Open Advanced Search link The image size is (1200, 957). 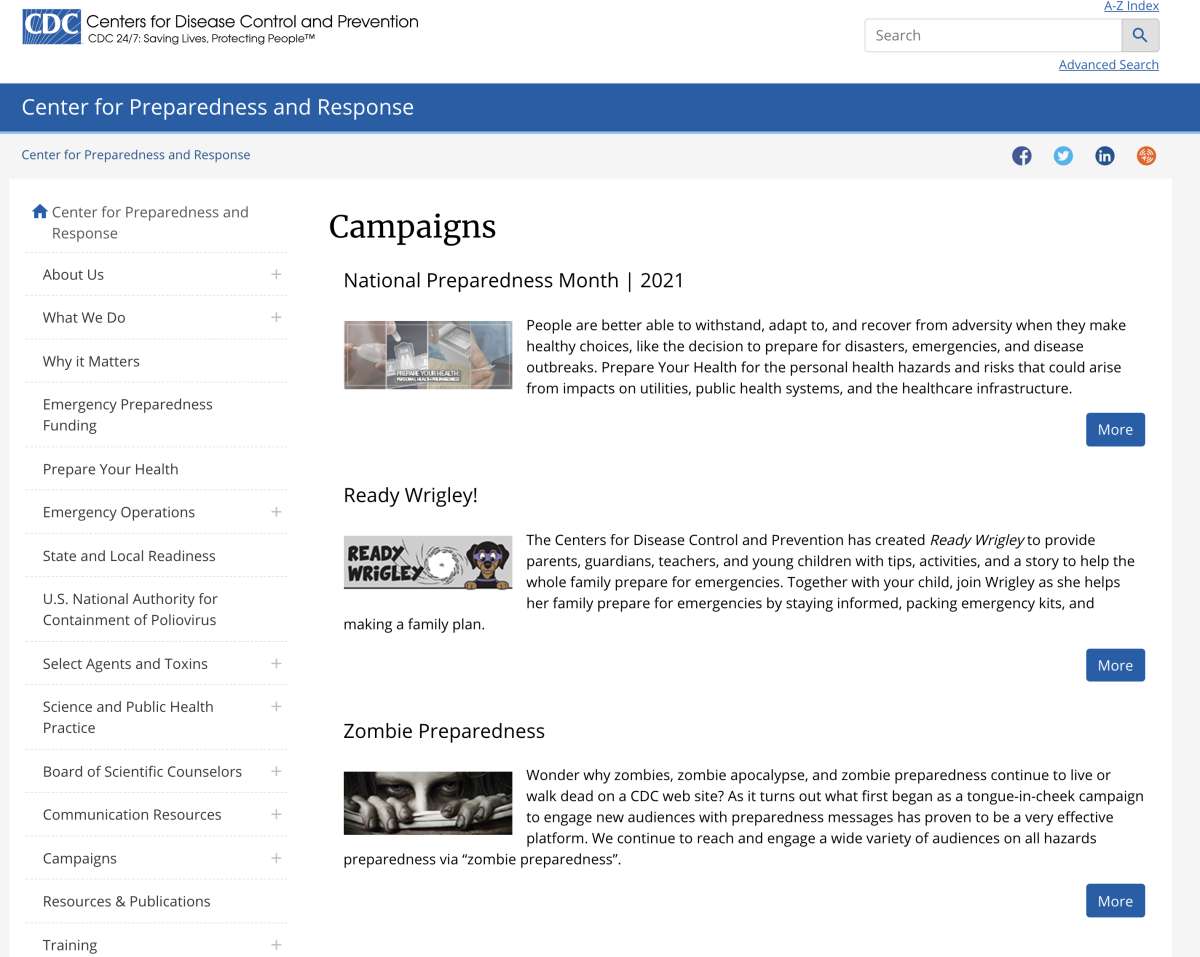(x=1109, y=65)
